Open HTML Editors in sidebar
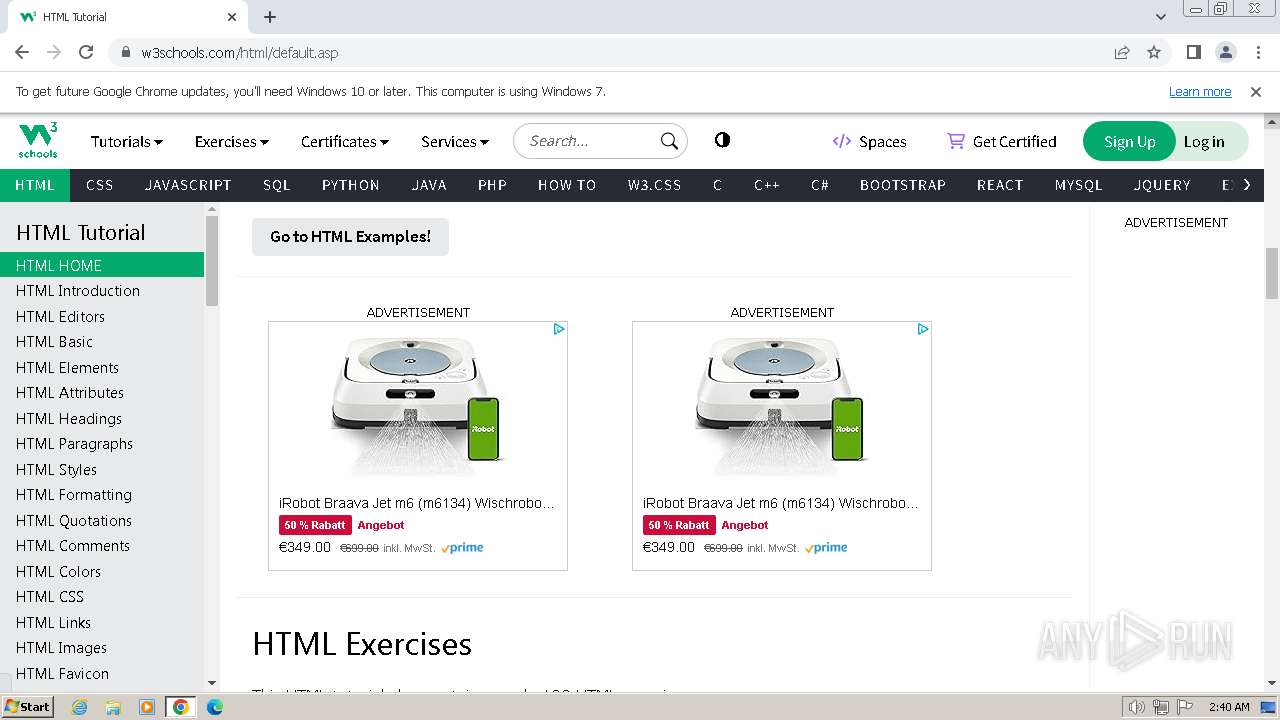Viewport: 1280px width, 720px height. [102, 316]
